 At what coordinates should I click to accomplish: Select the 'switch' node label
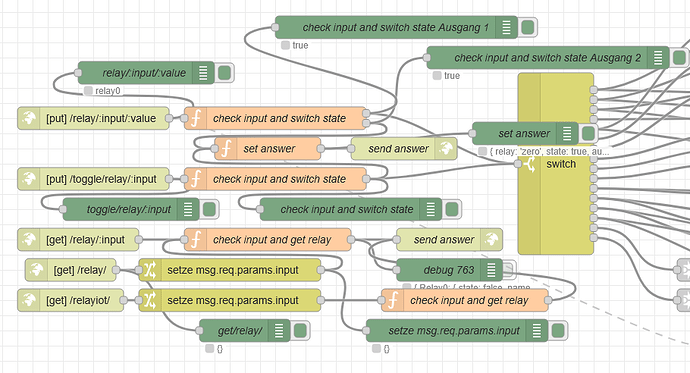pos(561,164)
